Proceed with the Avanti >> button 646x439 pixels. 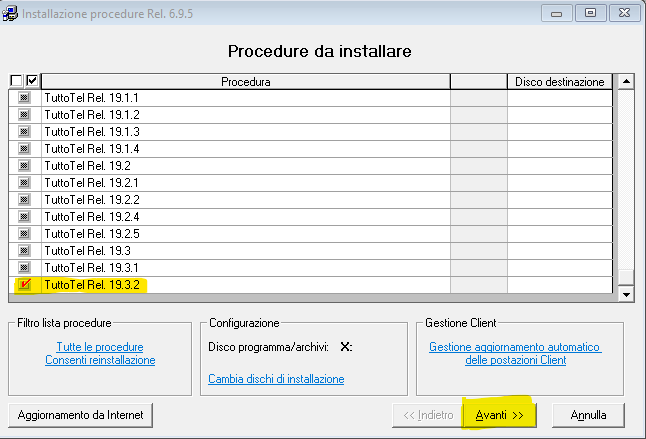500,415
